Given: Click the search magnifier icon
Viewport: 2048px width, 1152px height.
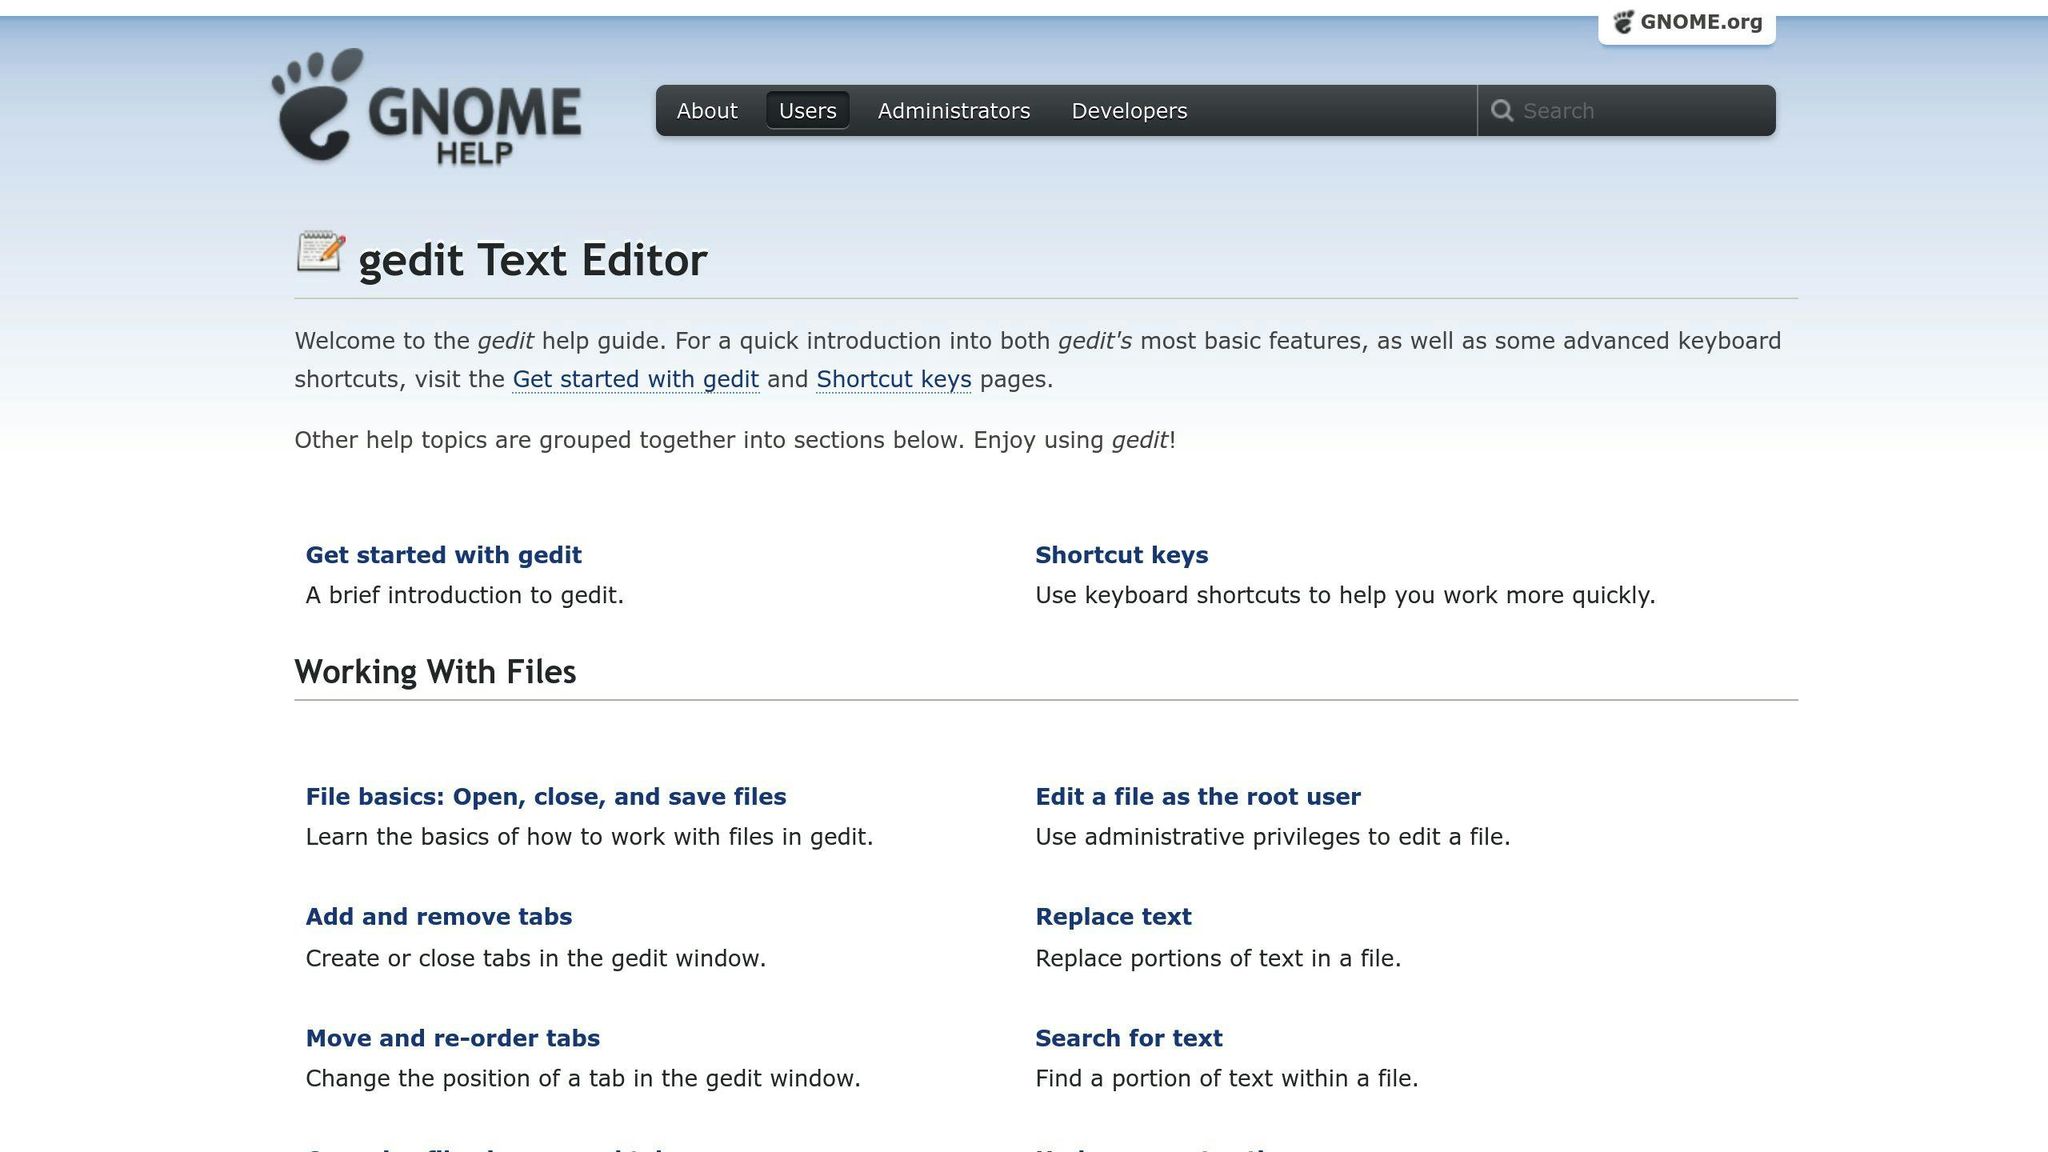Looking at the screenshot, I should pyautogui.click(x=1501, y=110).
